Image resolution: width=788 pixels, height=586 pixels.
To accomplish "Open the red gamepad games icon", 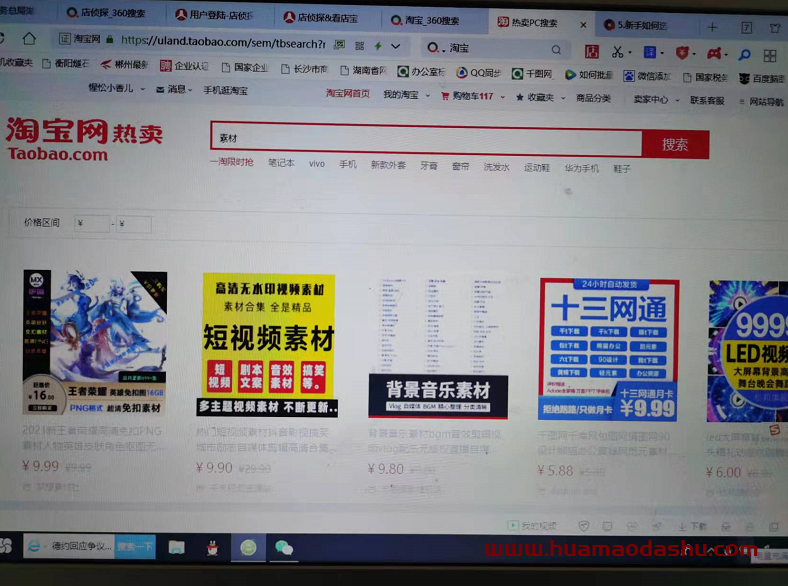I will 714,53.
